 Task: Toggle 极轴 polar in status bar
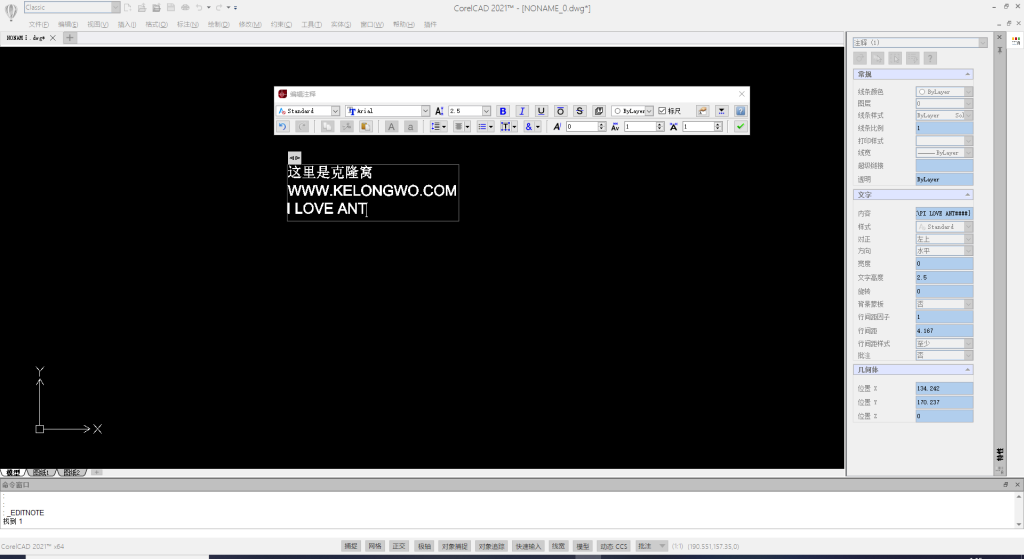[424, 546]
